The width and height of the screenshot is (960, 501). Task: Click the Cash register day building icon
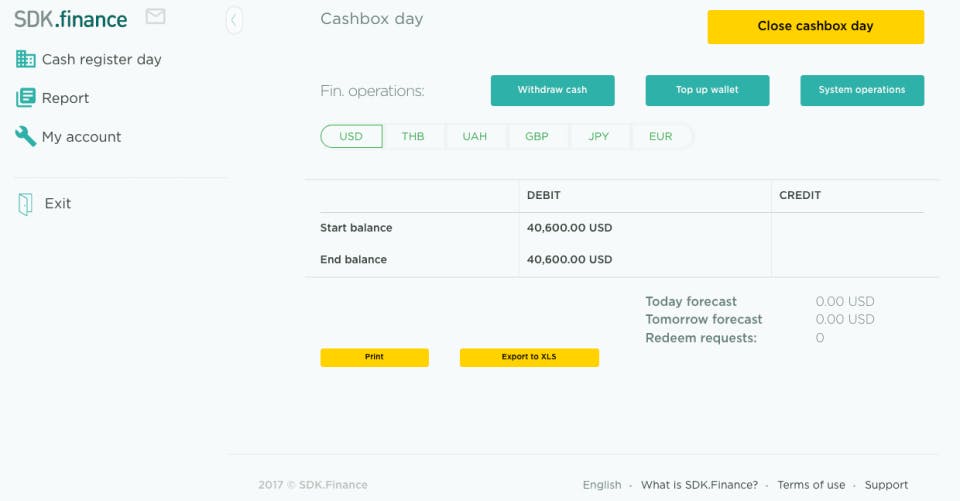tap(25, 59)
